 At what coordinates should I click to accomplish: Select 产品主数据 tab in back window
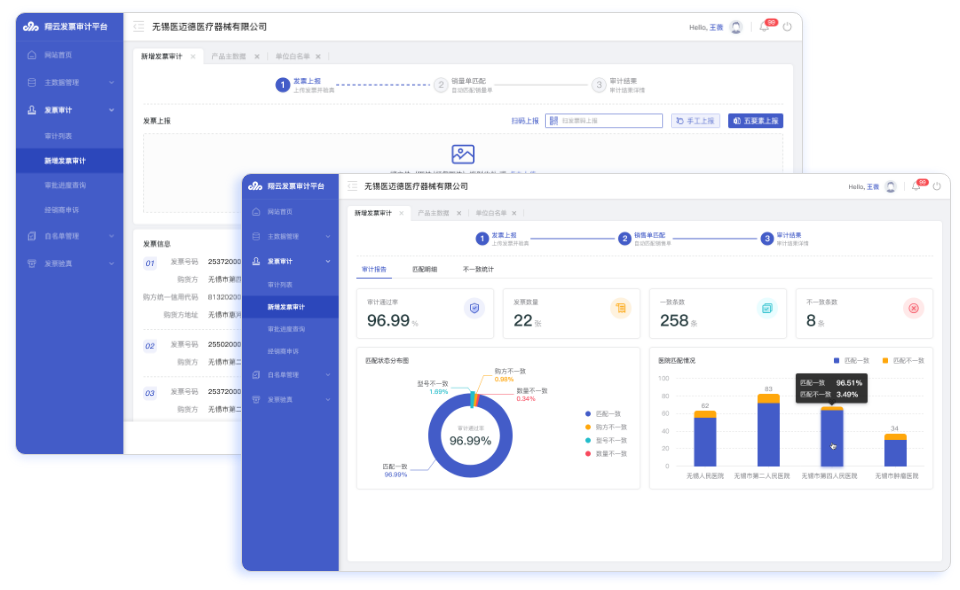pos(228,56)
